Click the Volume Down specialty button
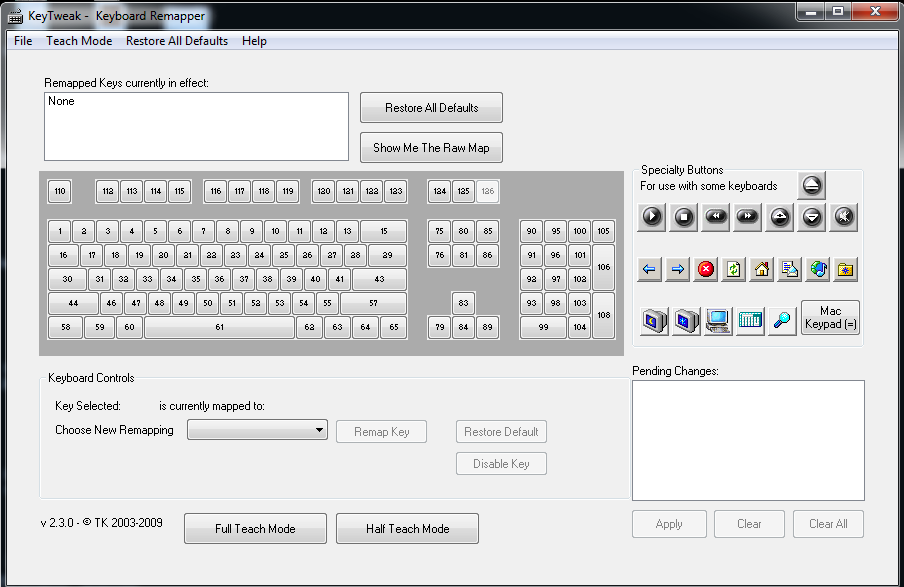This screenshot has height=587, width=904. coord(812,217)
